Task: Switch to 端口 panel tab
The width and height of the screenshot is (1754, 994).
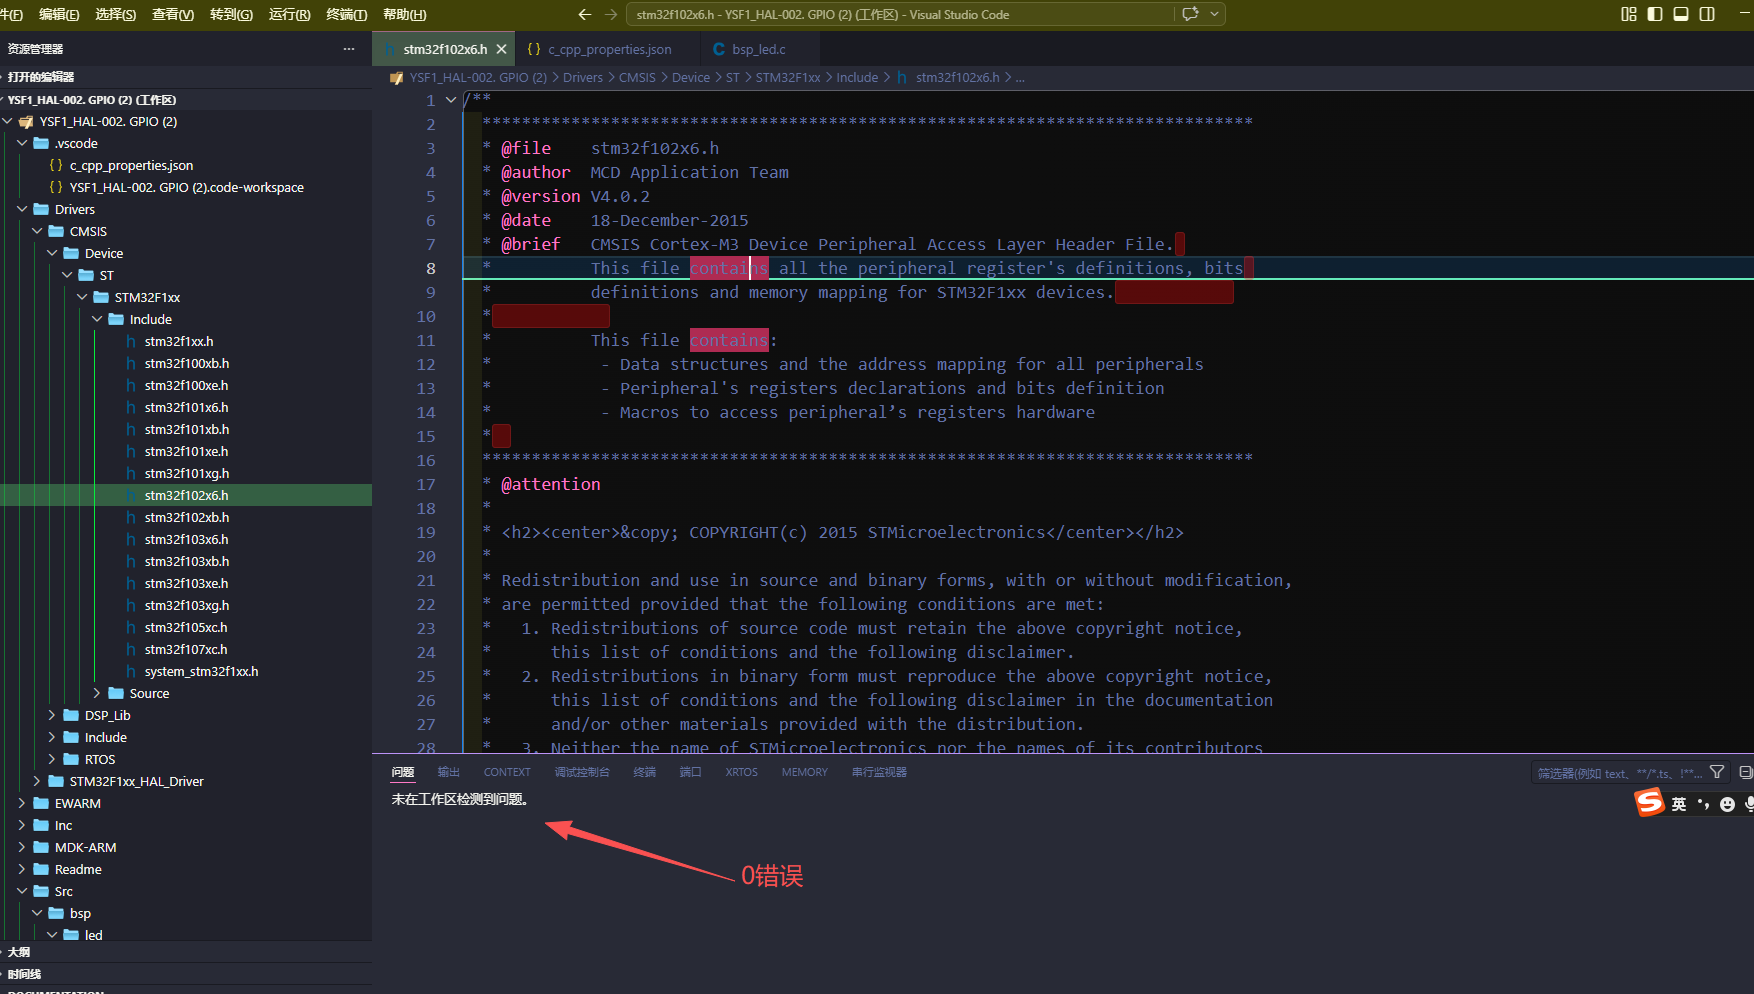Action: coord(691,772)
